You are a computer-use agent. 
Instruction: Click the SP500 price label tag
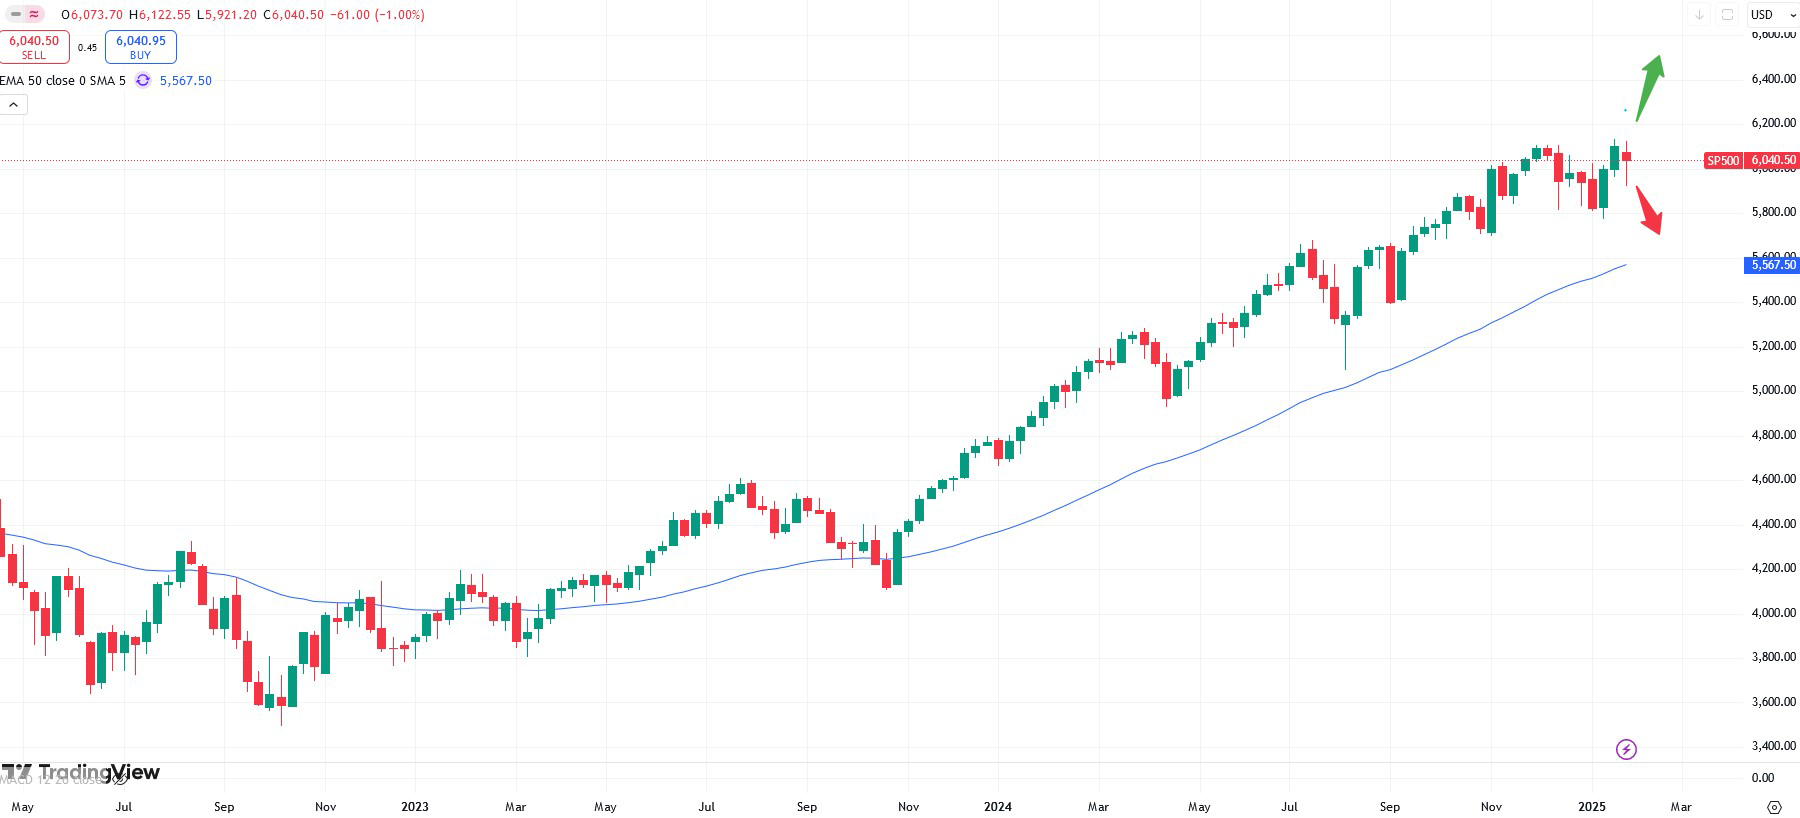pos(1723,160)
